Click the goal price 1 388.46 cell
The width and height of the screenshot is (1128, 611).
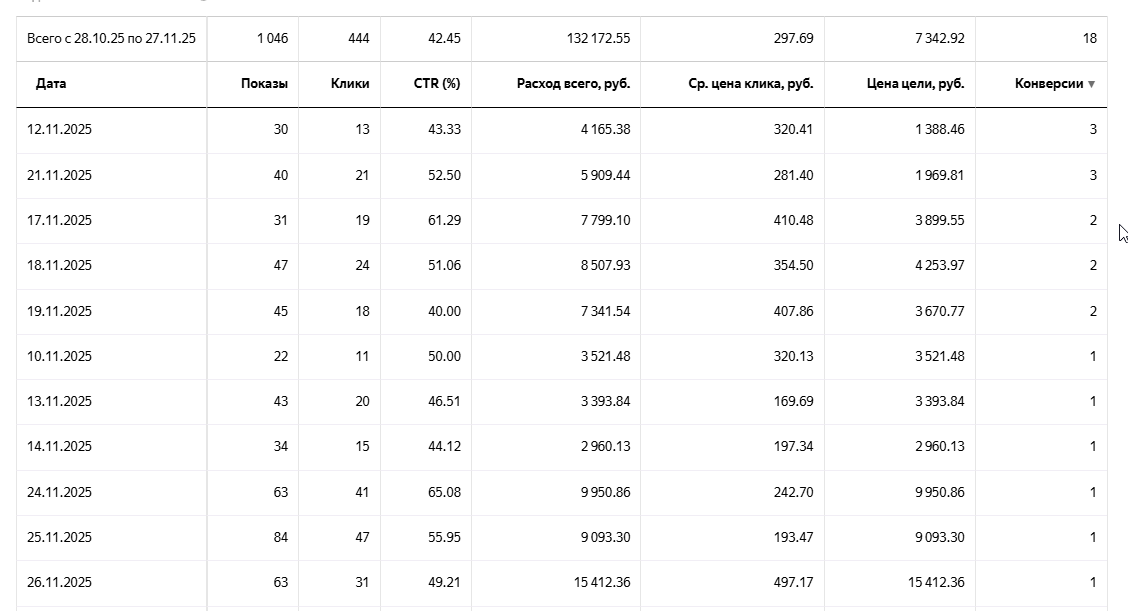pos(937,130)
